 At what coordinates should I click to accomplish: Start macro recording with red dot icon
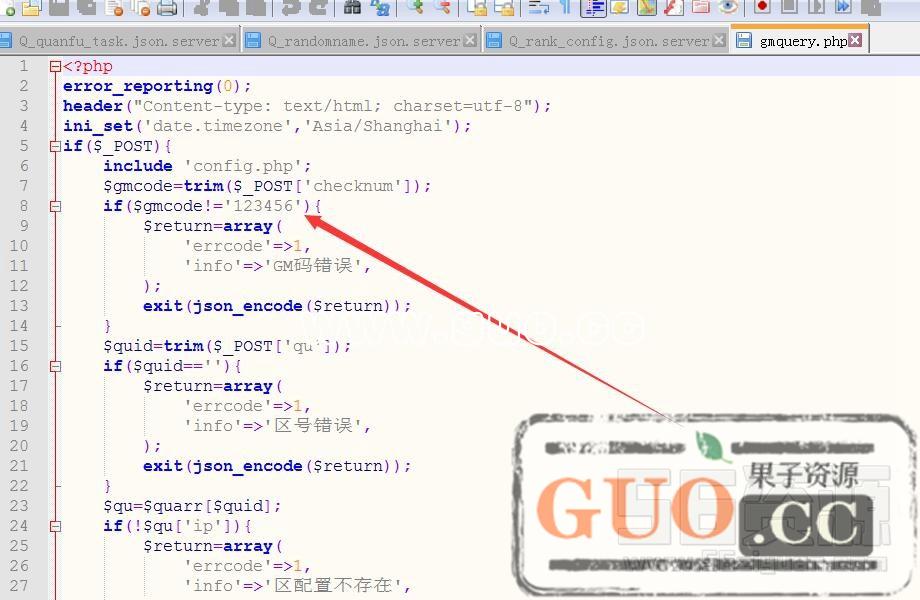click(x=762, y=7)
